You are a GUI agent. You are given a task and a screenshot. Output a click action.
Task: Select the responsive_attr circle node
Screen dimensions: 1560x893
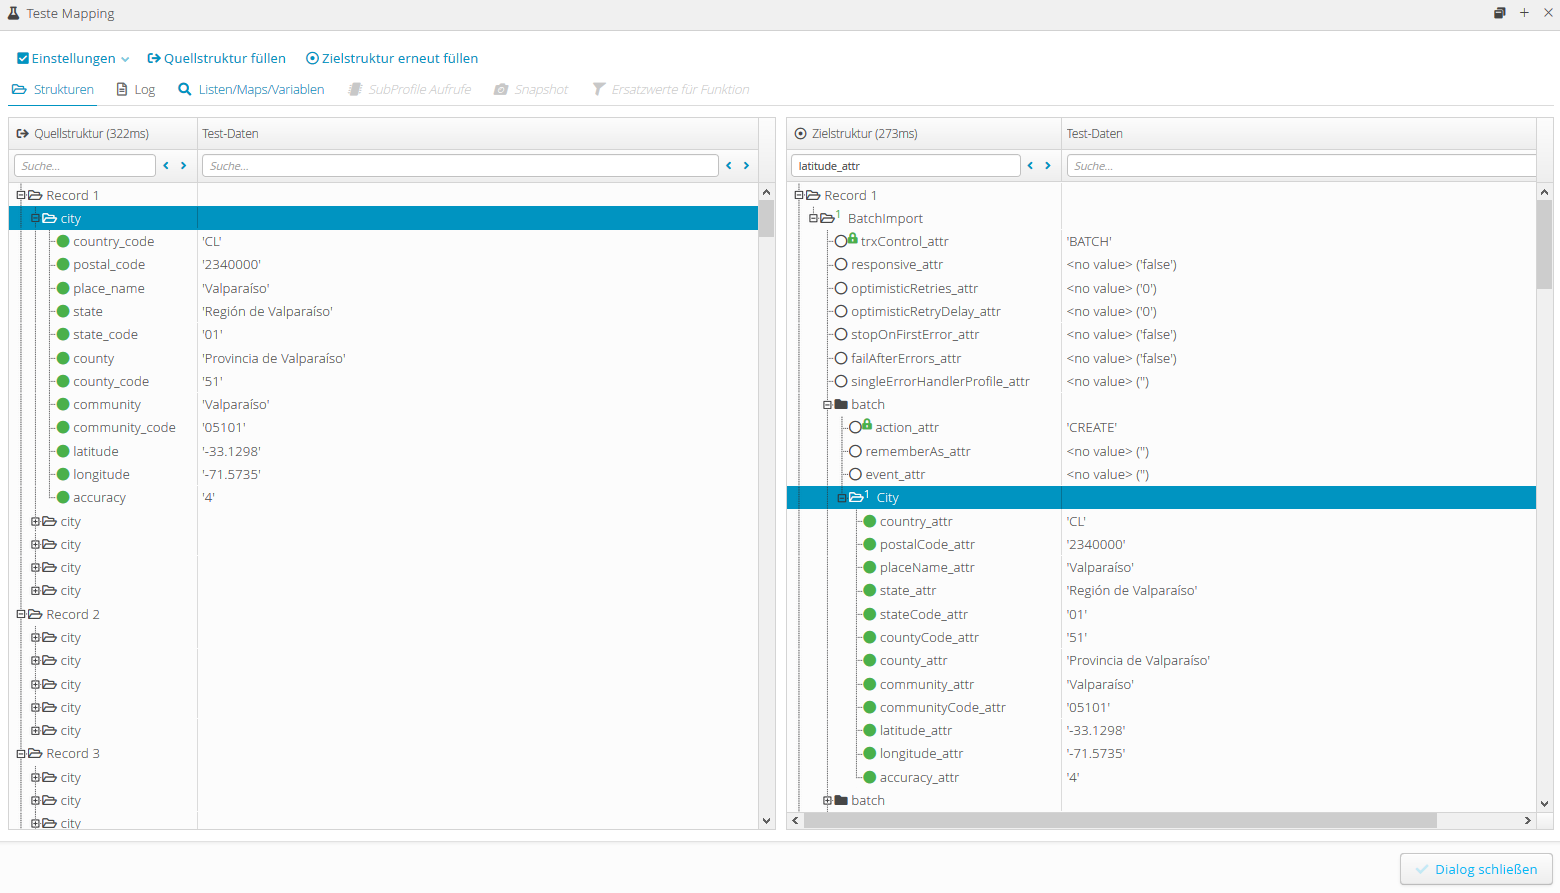841,265
